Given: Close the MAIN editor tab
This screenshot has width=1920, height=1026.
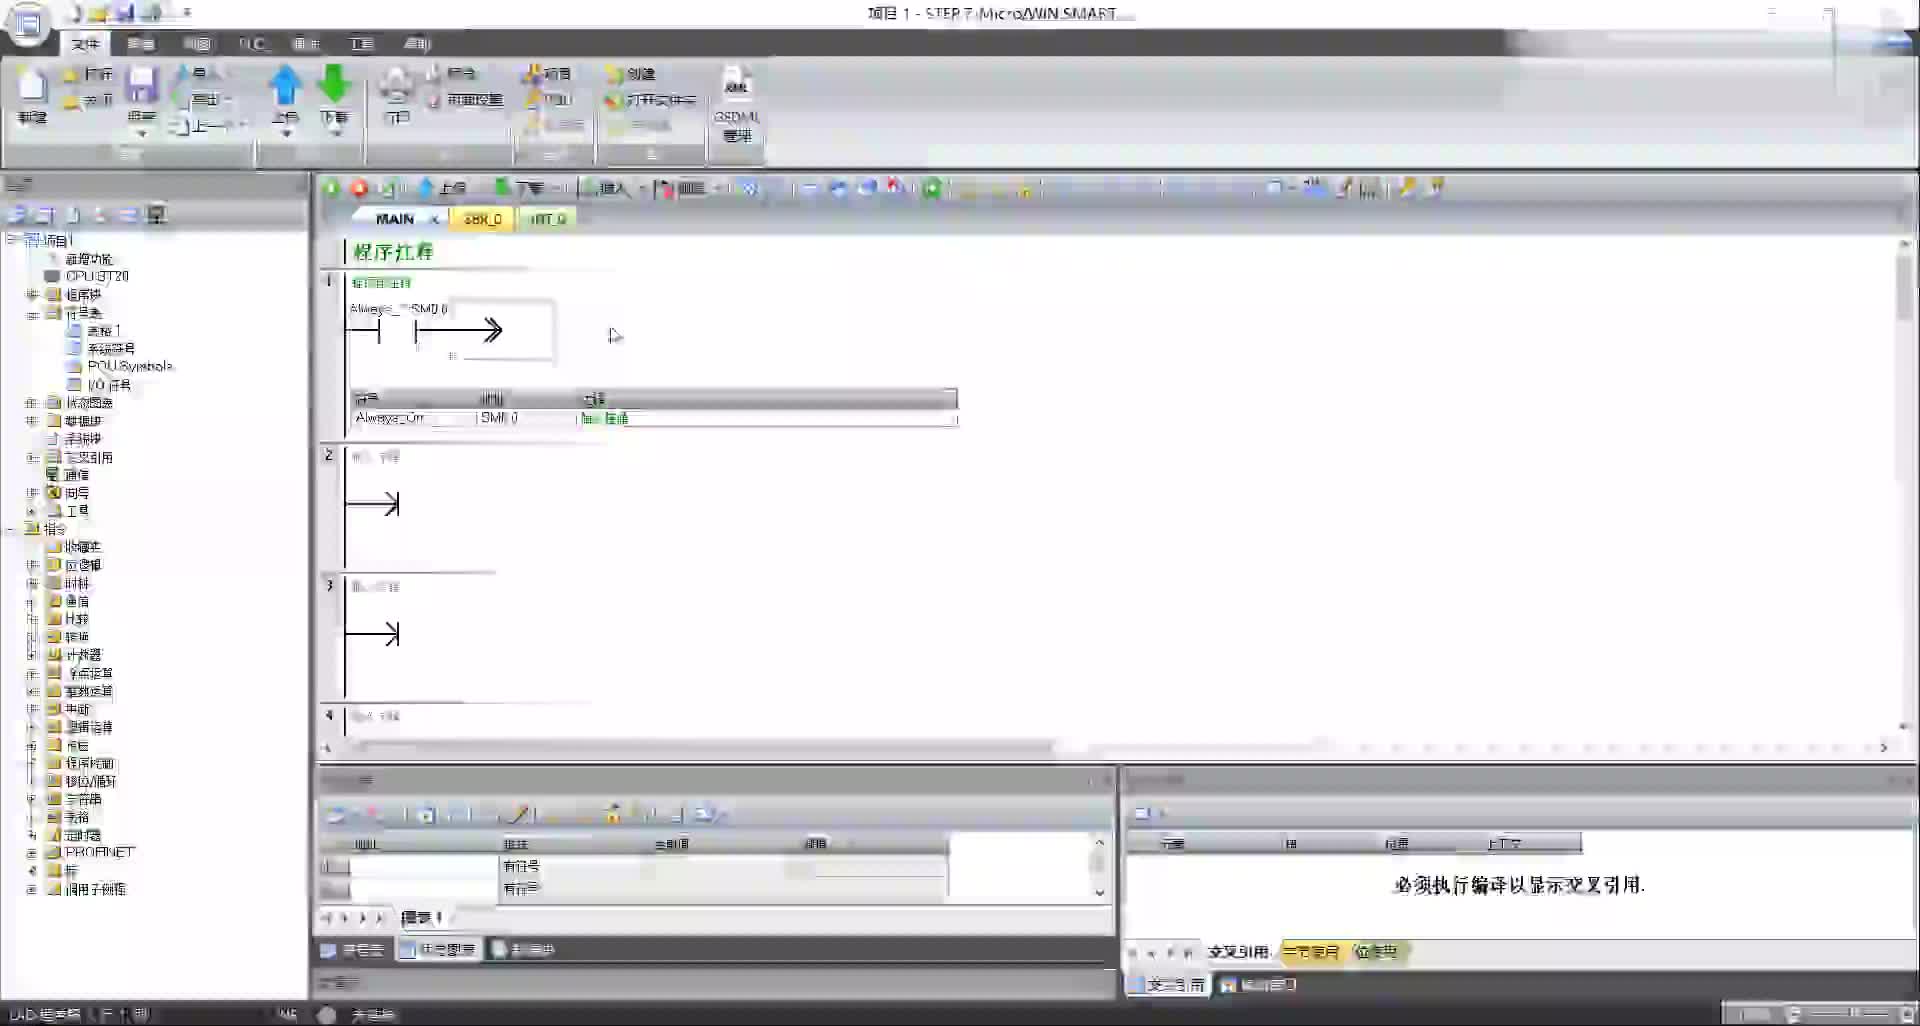Looking at the screenshot, I should pos(434,219).
